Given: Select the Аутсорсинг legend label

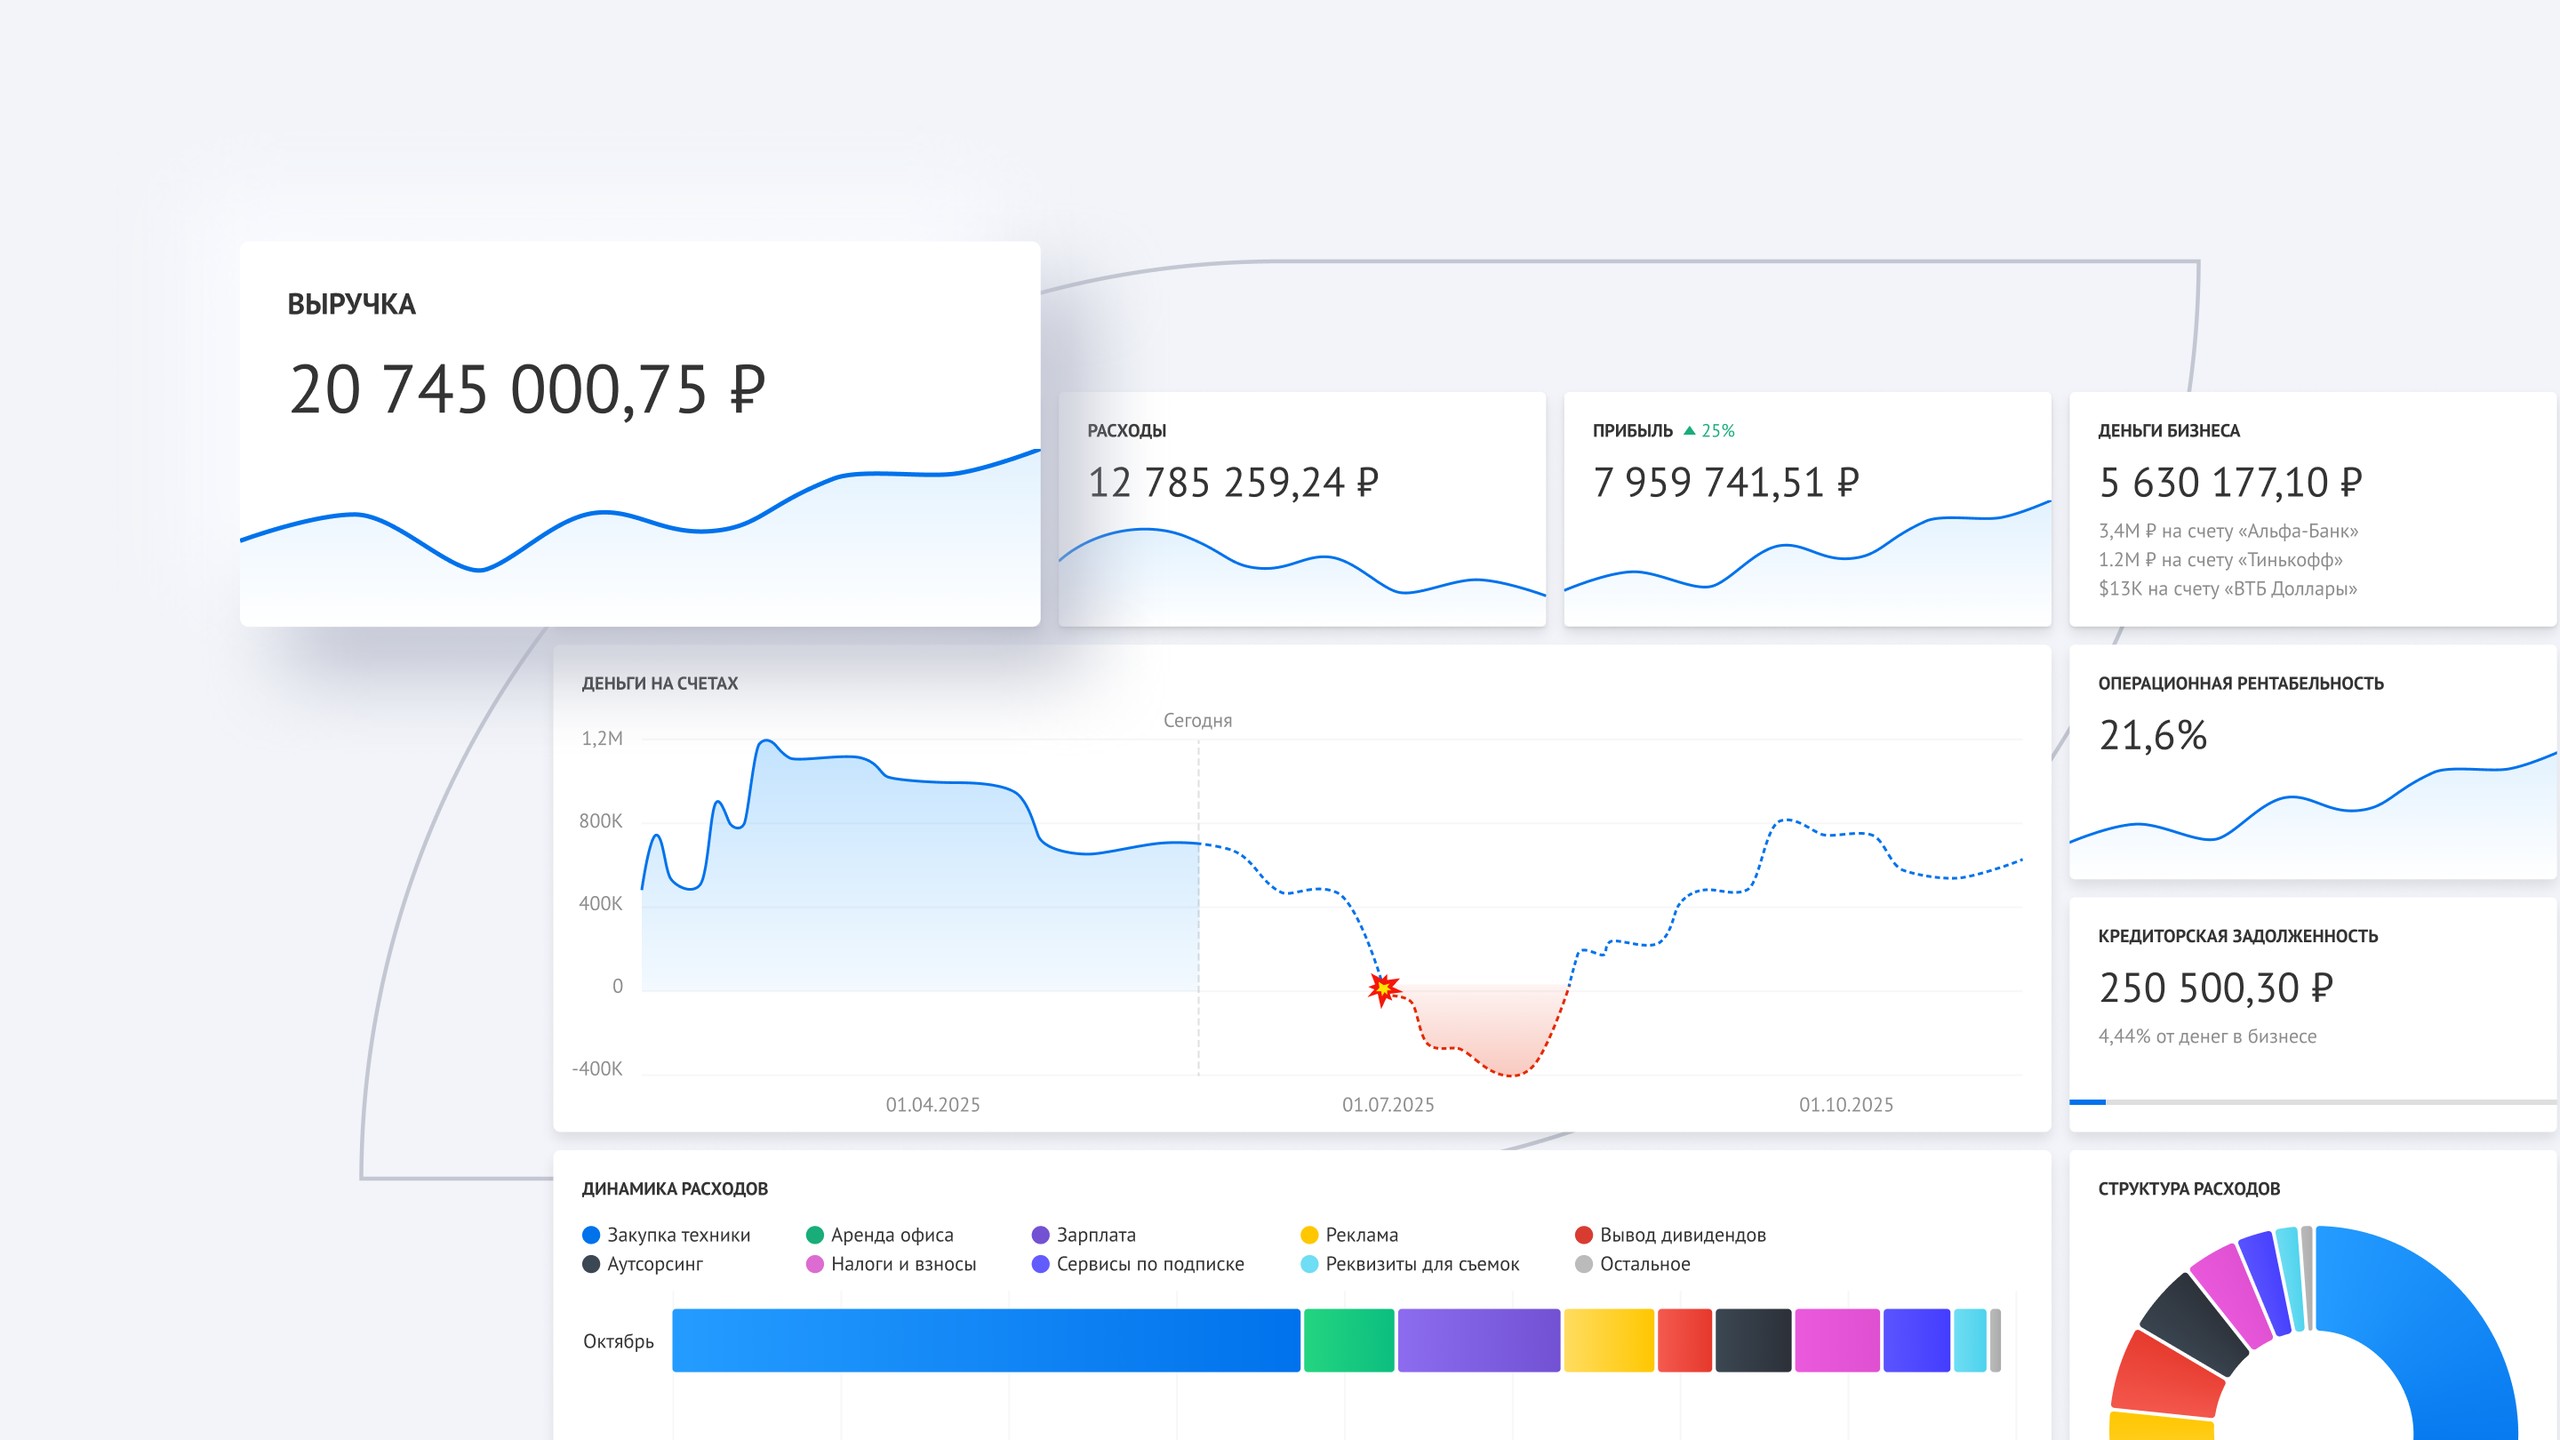Looking at the screenshot, I should [x=655, y=1265].
